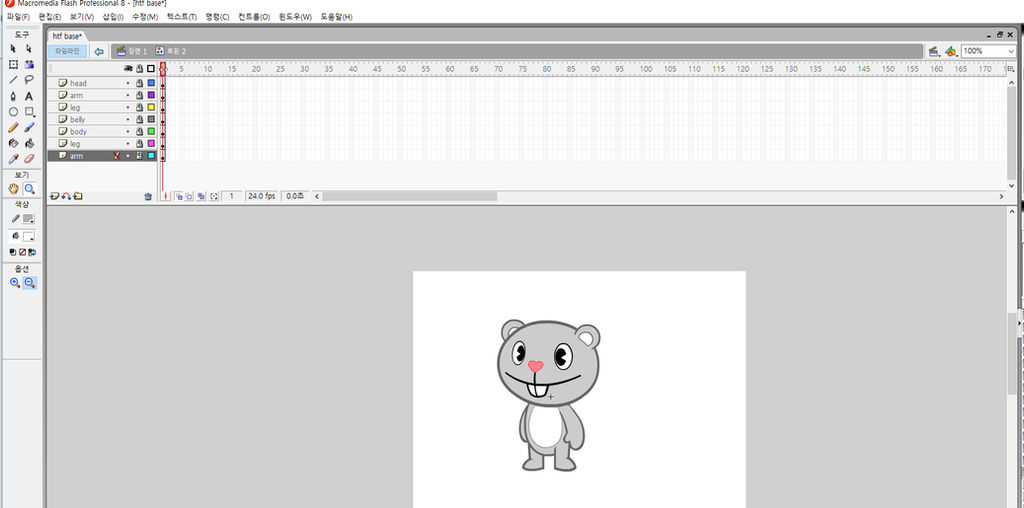
Task: Select the Line tool
Action: 13,80
